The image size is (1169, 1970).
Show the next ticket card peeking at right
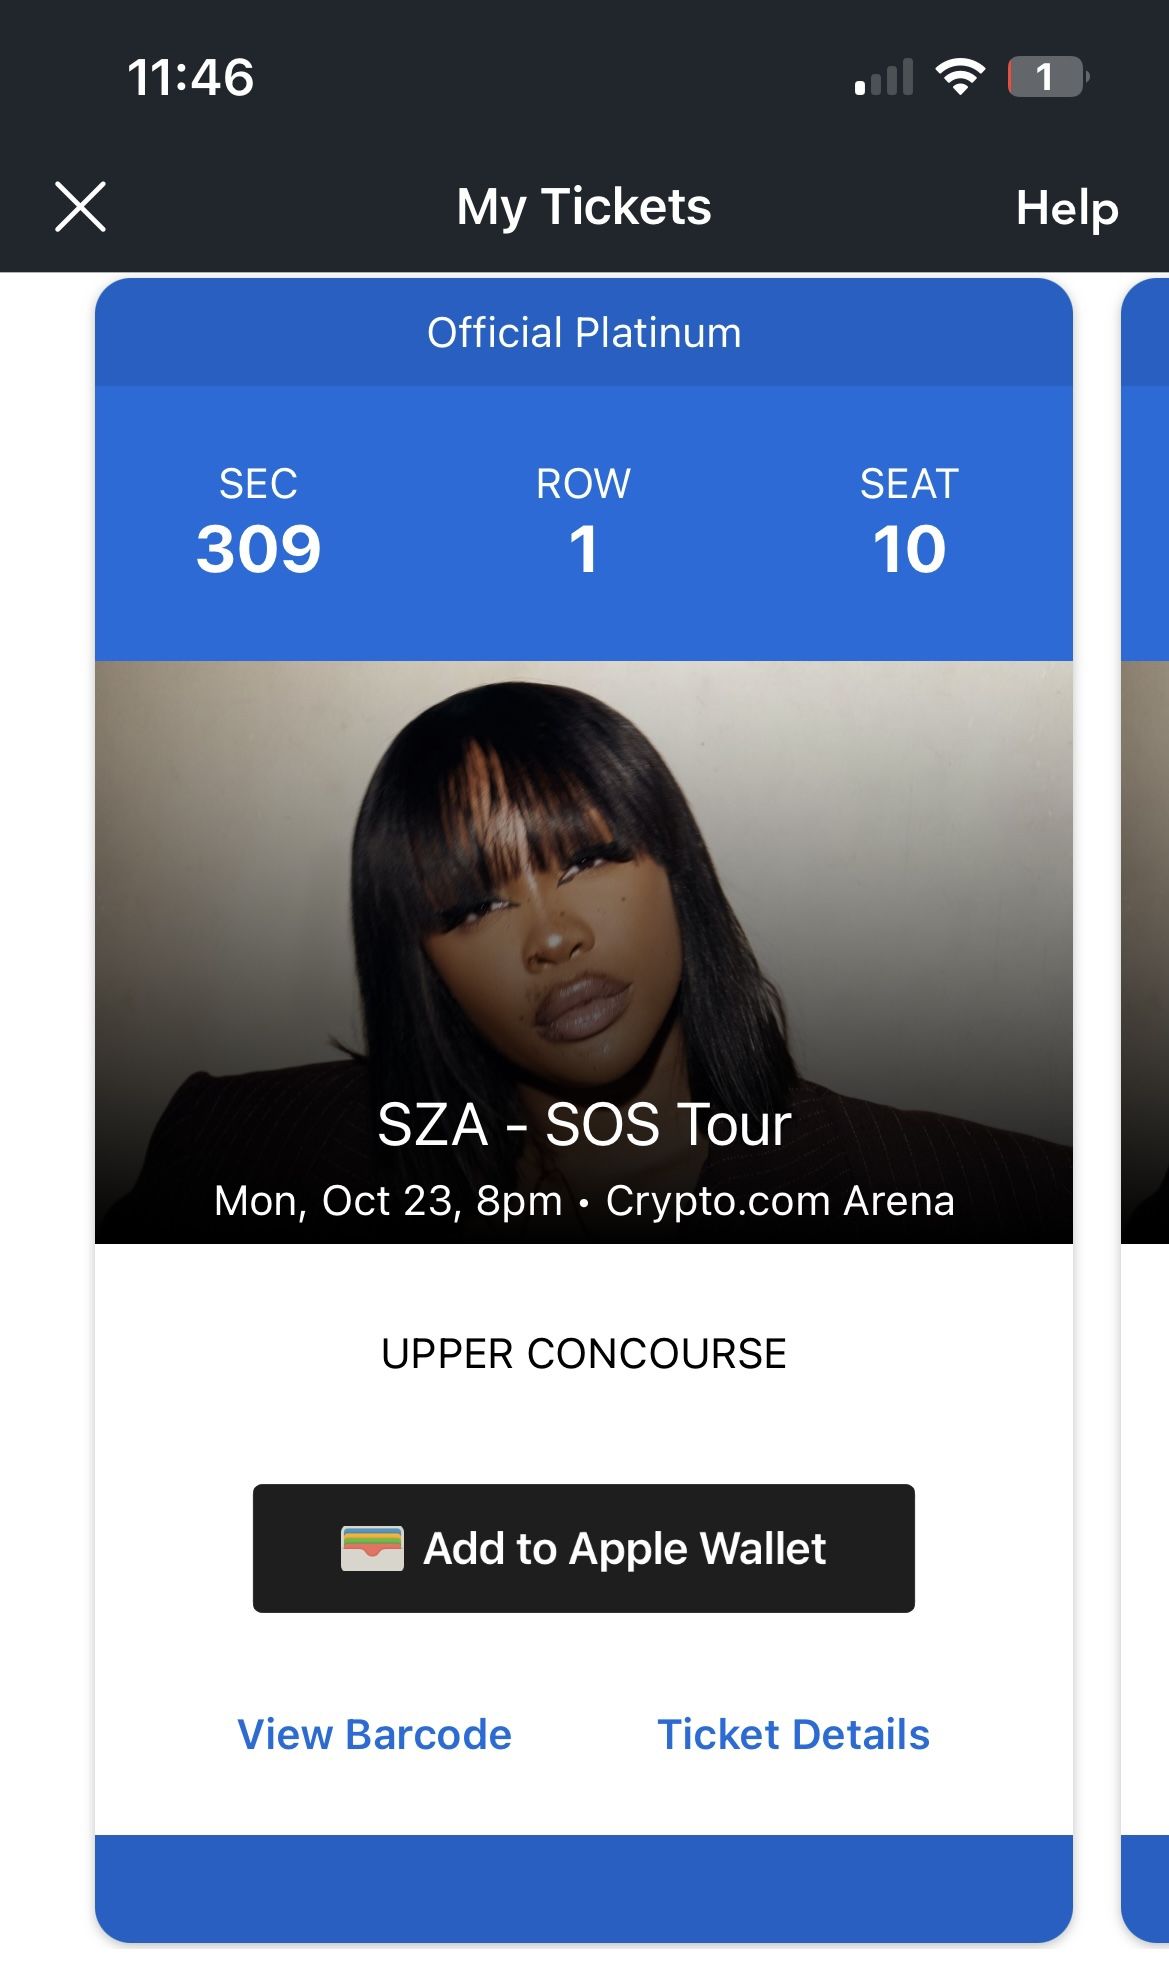1146,1000
